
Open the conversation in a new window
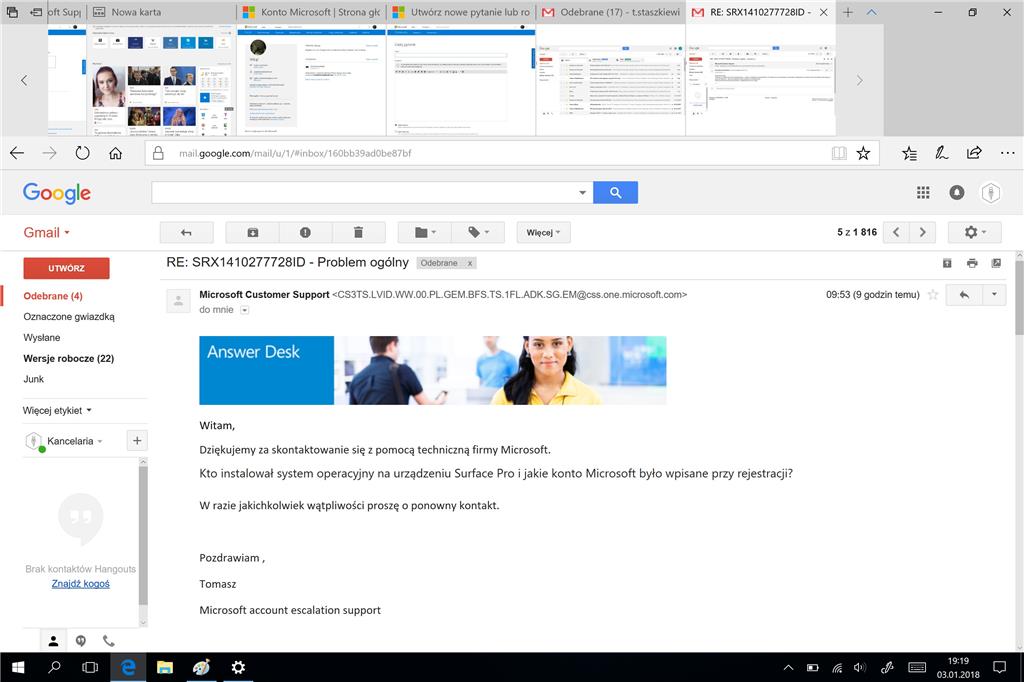click(996, 263)
